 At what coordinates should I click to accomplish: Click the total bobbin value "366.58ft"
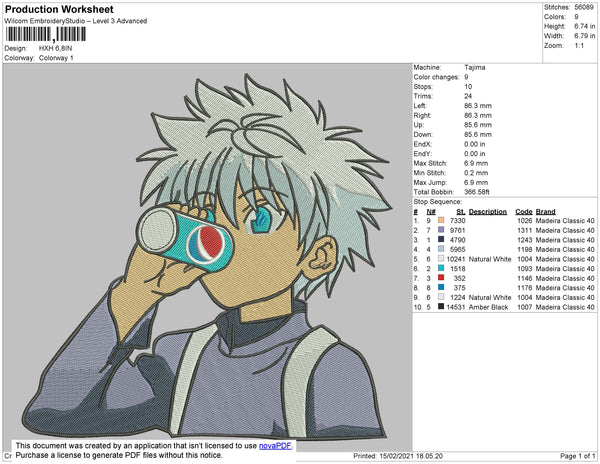pyautogui.click(x=477, y=192)
